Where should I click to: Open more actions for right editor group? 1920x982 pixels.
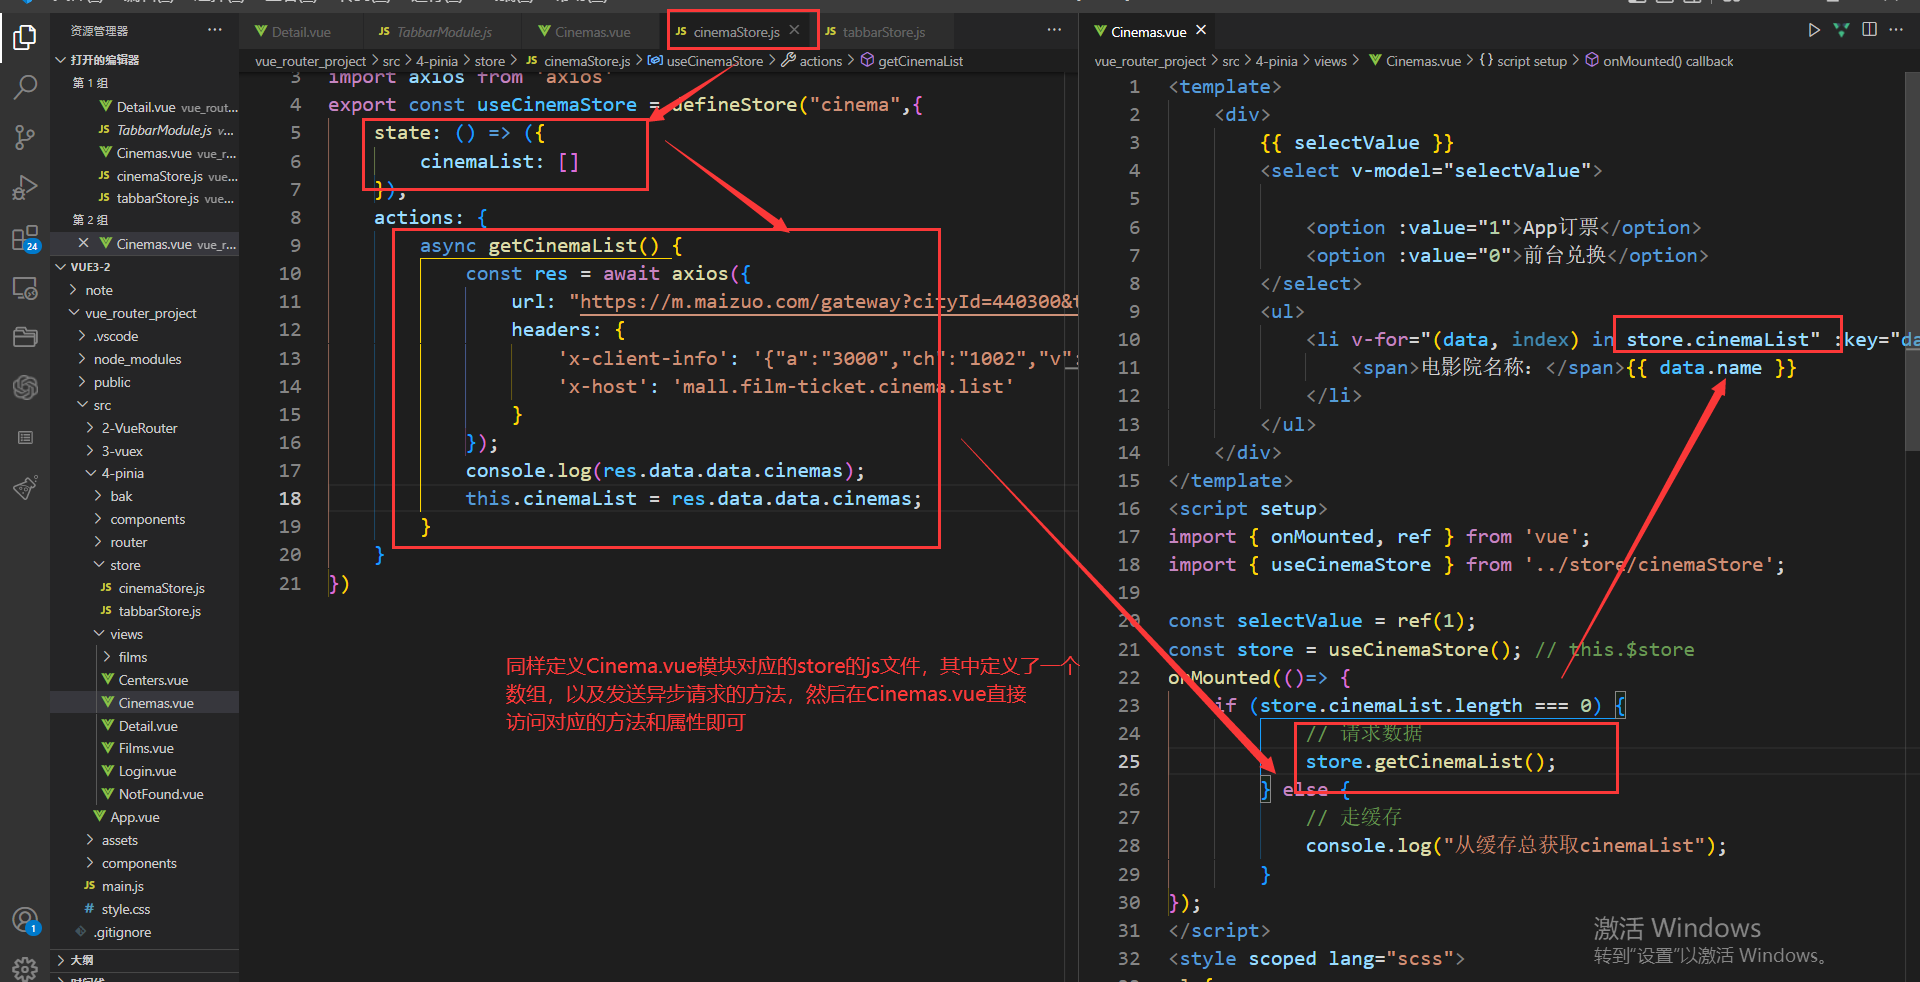[x=1896, y=30]
